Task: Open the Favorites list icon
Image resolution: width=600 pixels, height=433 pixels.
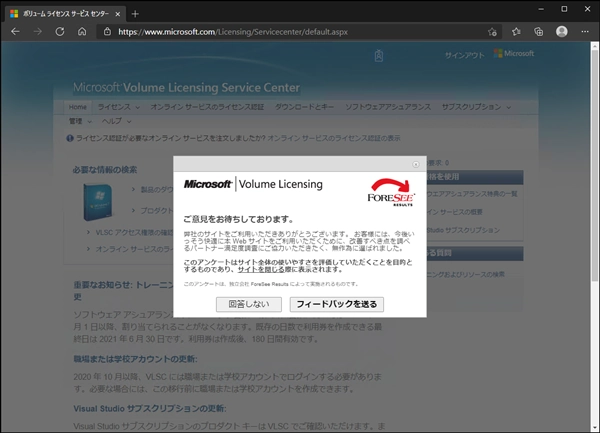Action: tap(516, 32)
